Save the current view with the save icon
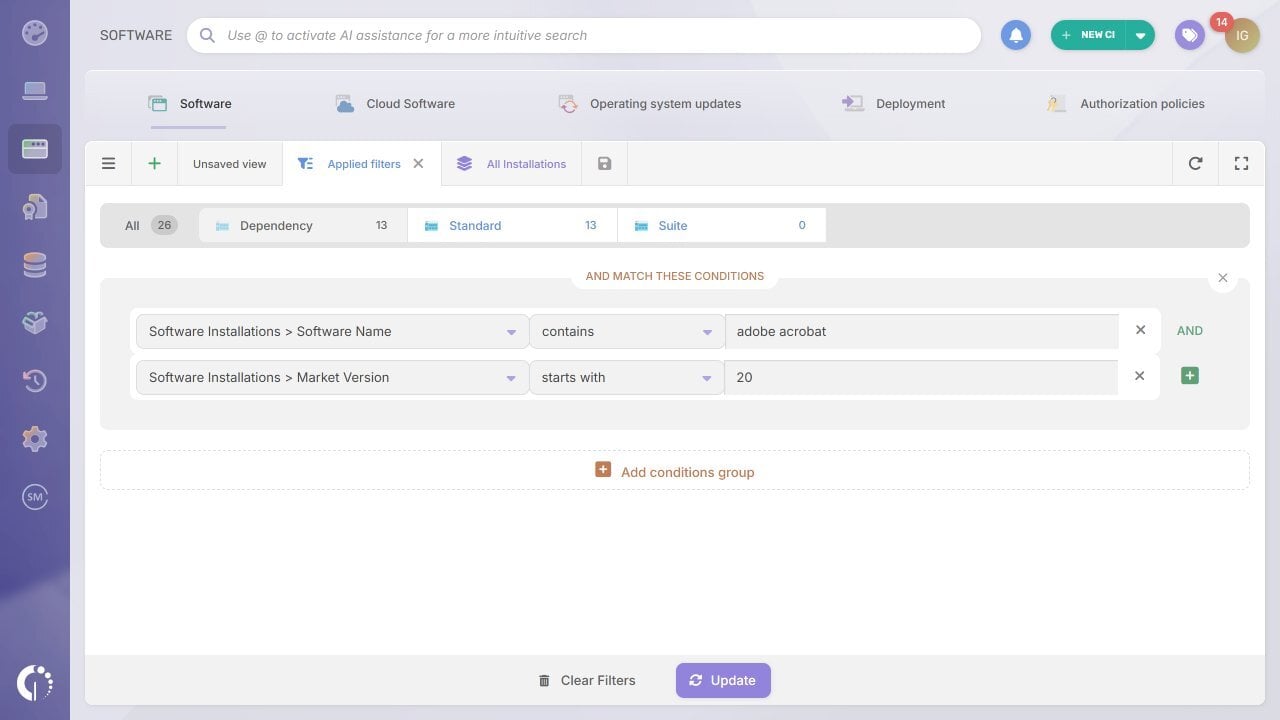This screenshot has height=720, width=1280. tap(604, 163)
